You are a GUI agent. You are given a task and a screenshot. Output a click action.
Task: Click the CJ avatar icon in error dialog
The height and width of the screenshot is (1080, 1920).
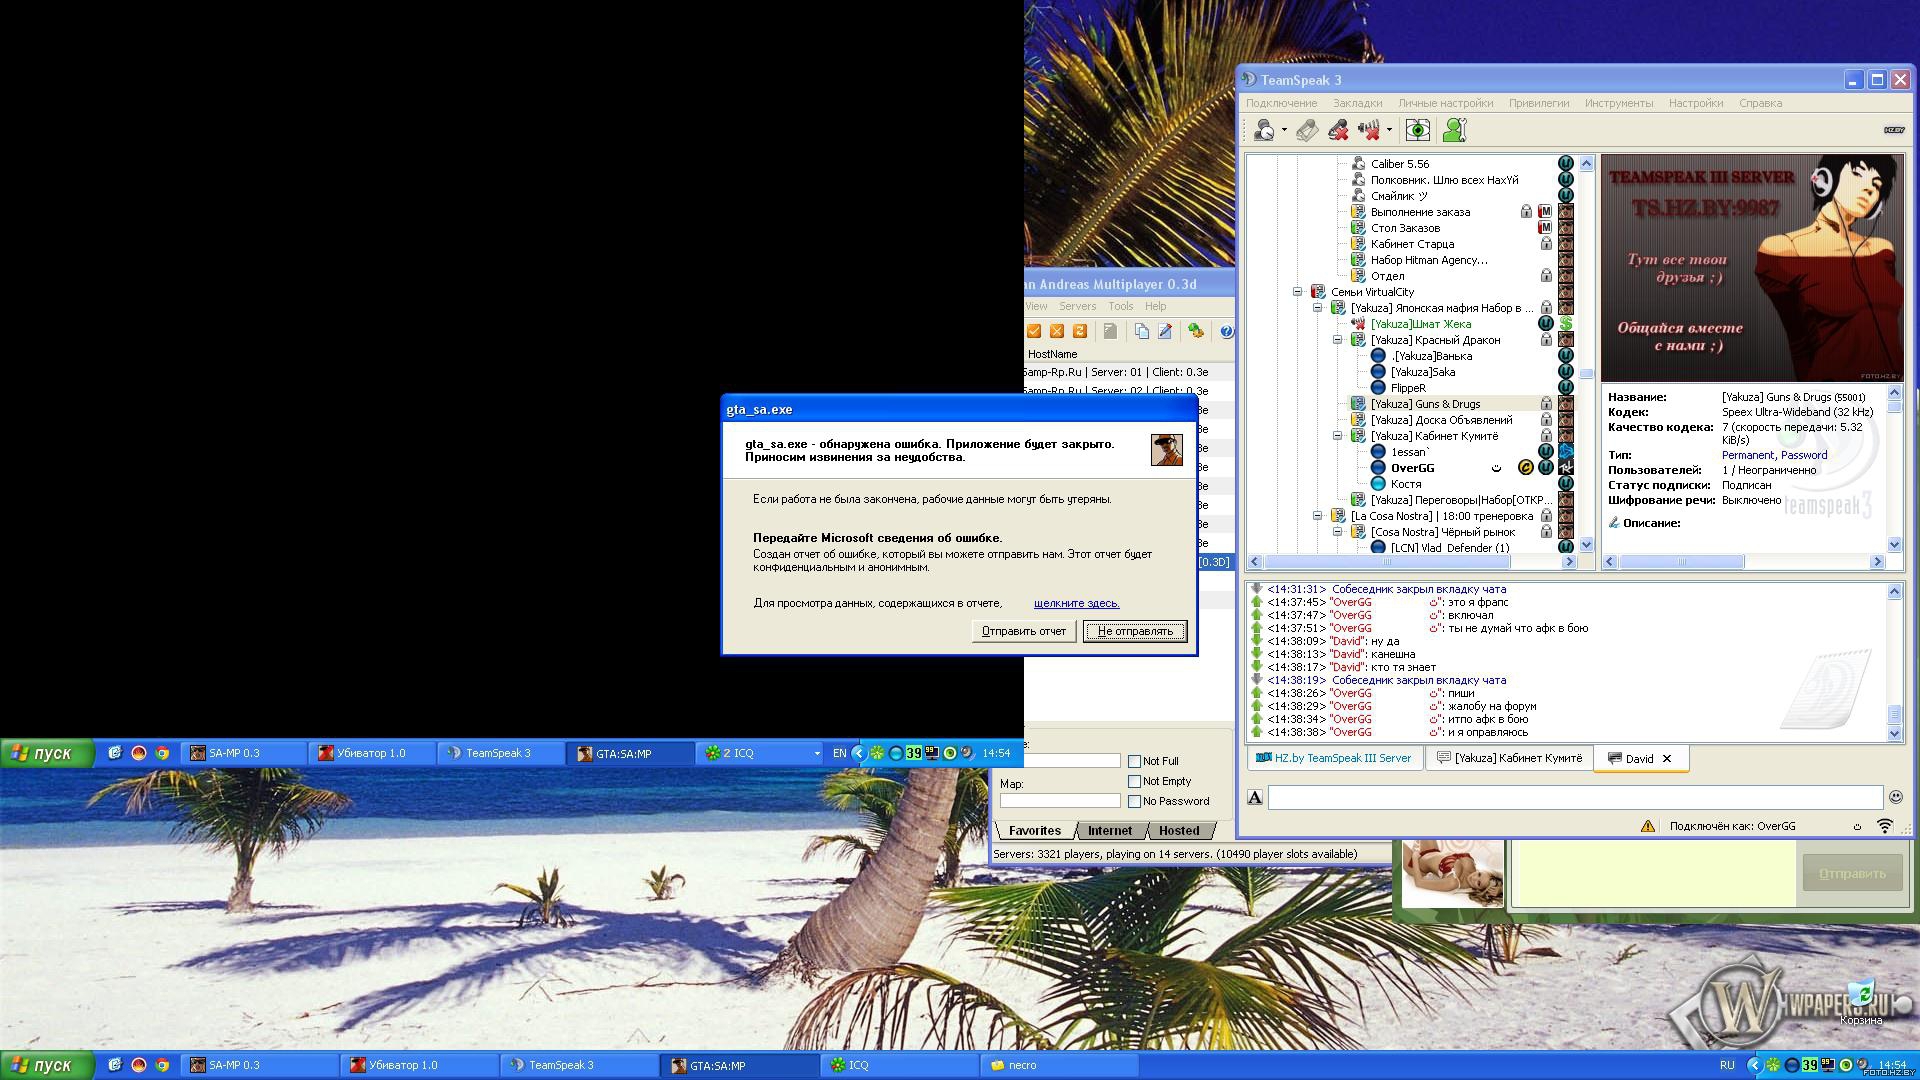click(x=1166, y=450)
